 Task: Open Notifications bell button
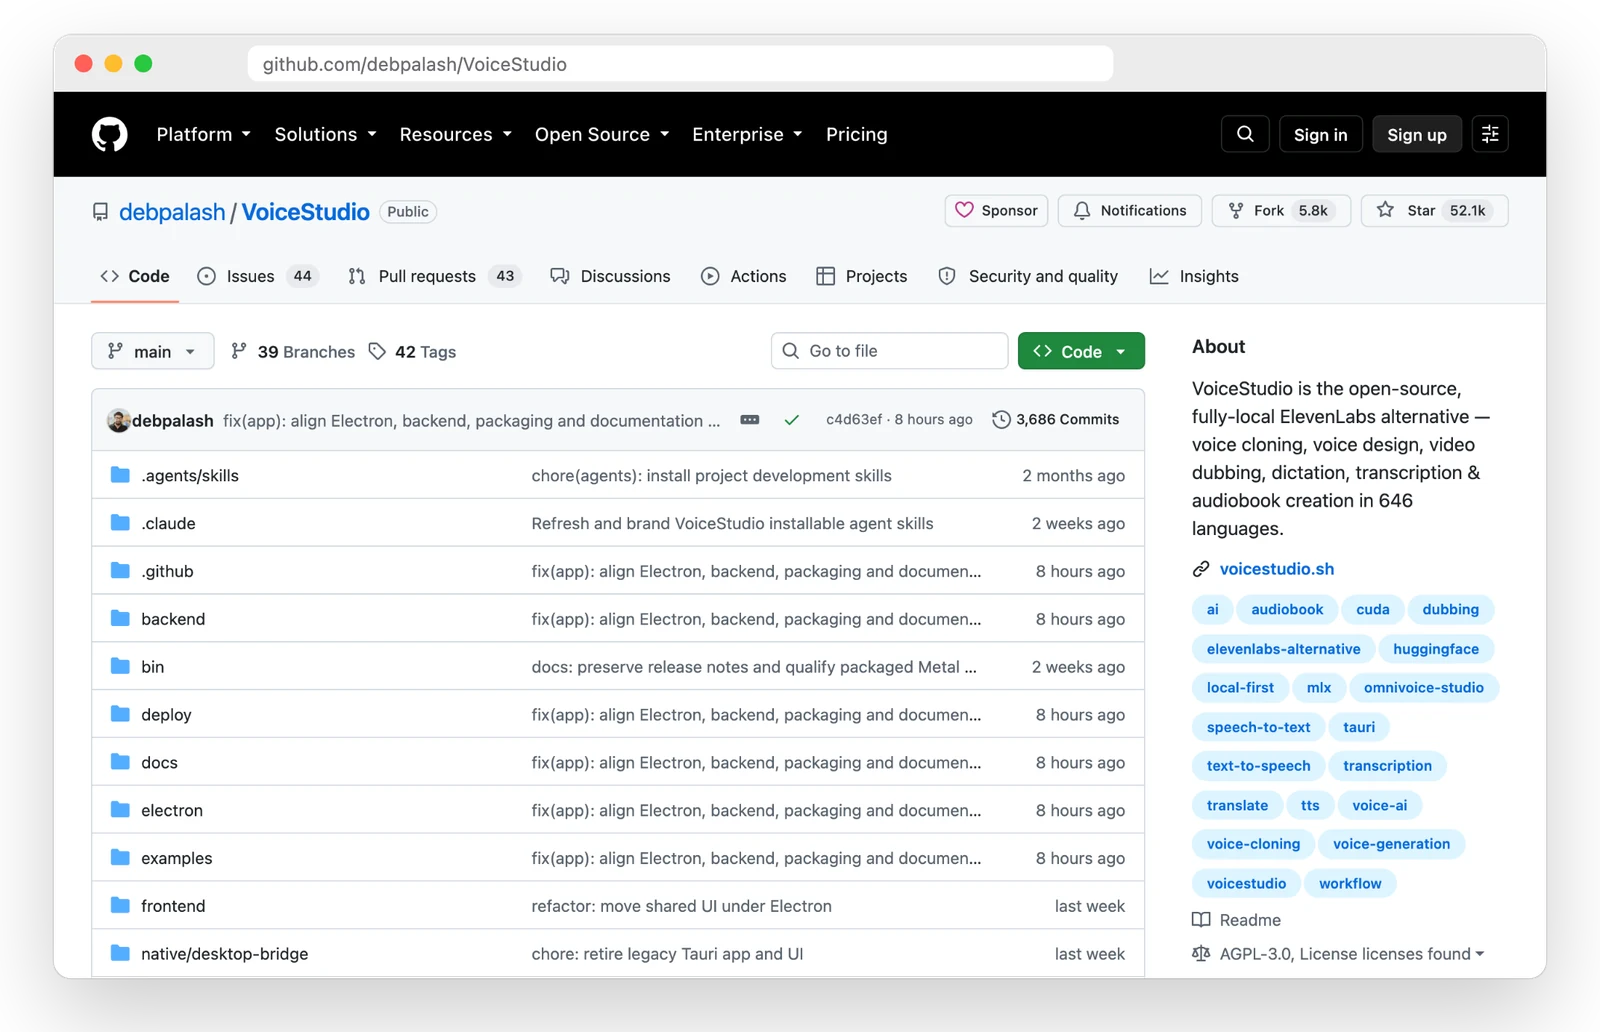pos(1130,211)
